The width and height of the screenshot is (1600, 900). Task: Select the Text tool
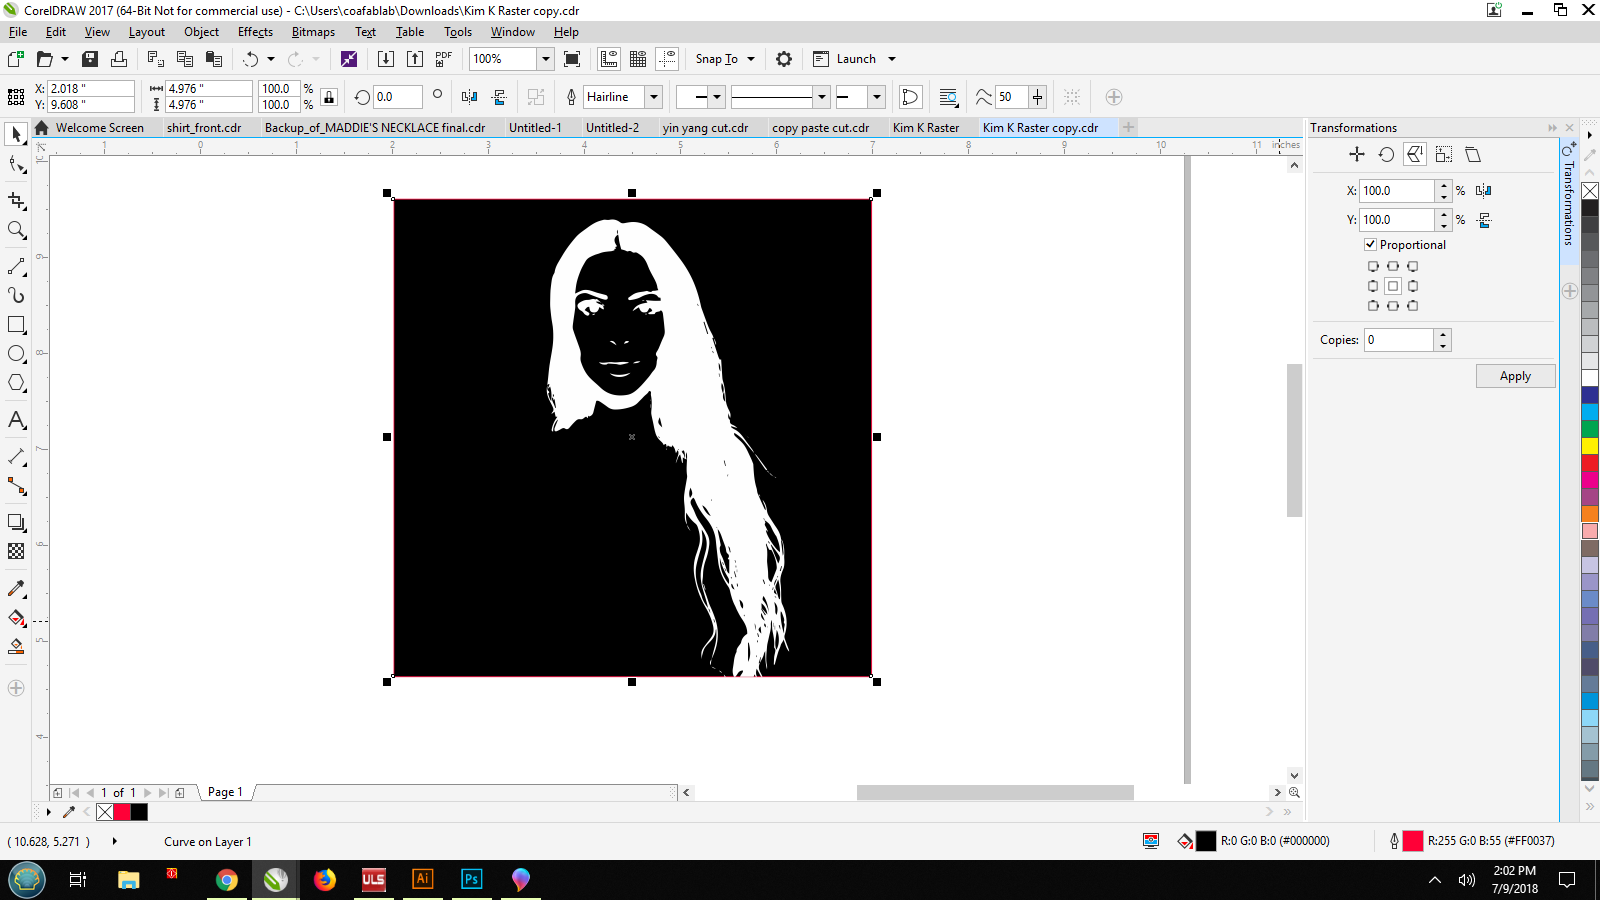[x=16, y=420]
